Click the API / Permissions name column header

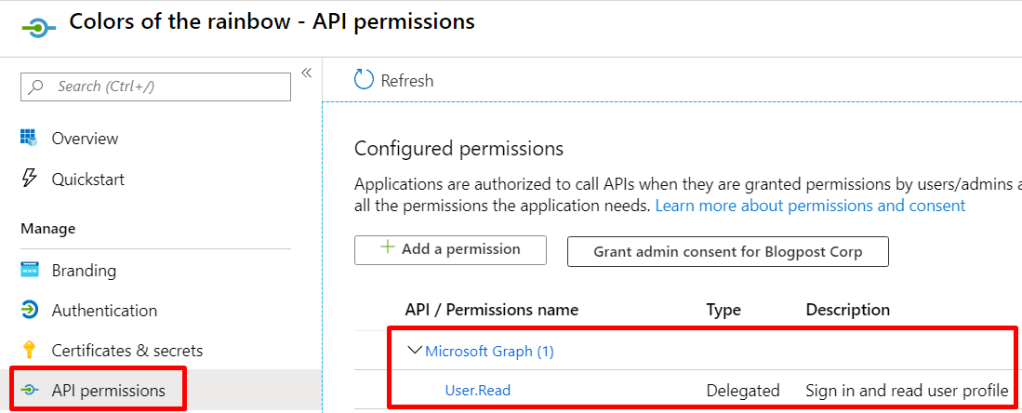pos(491,310)
